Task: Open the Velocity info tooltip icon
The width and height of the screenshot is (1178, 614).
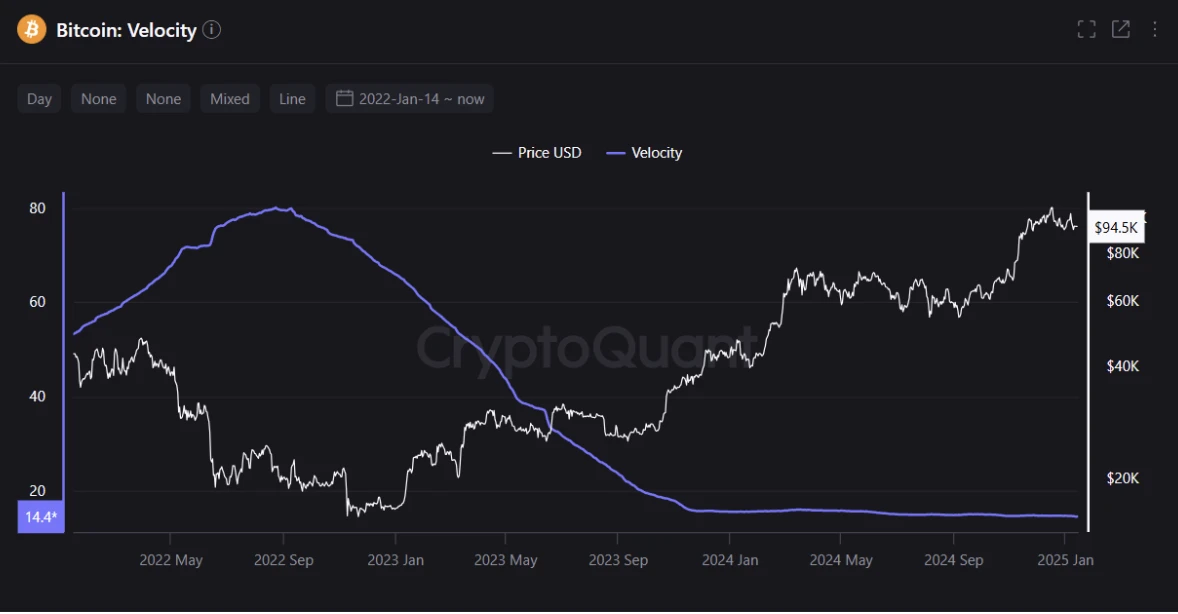Action: 212,30
